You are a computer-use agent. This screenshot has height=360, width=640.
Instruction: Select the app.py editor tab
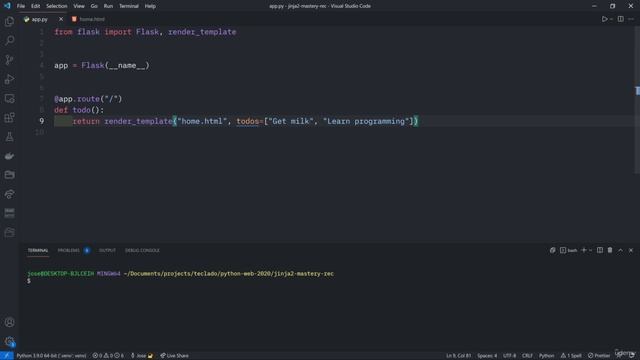(x=40, y=19)
